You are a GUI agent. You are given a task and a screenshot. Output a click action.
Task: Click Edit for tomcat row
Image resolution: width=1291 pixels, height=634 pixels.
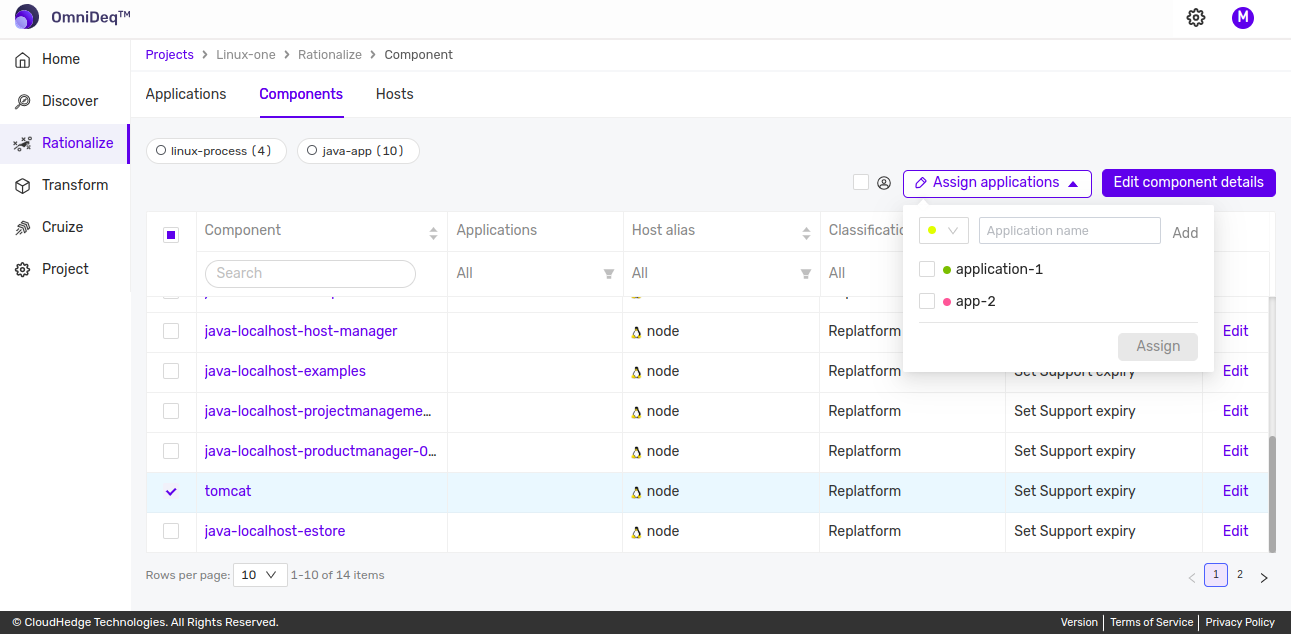click(x=1236, y=491)
